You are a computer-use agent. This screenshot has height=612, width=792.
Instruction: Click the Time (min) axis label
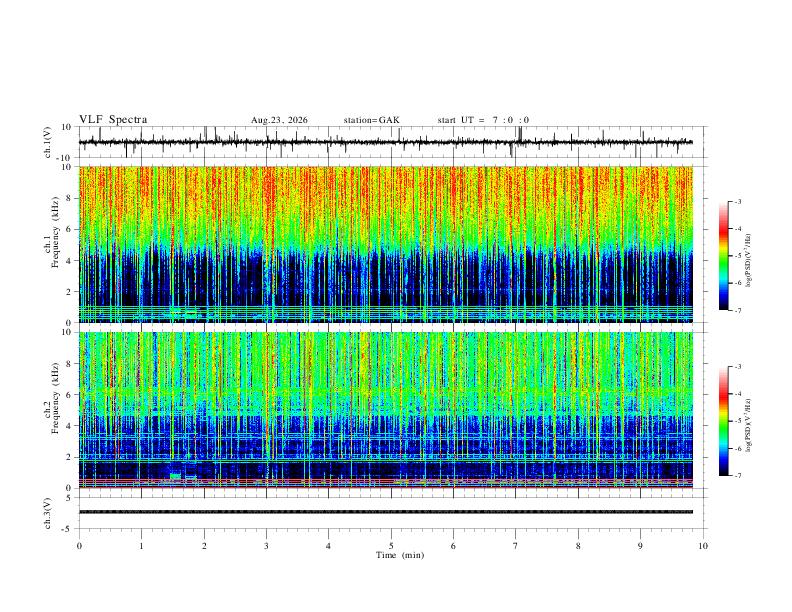400,555
